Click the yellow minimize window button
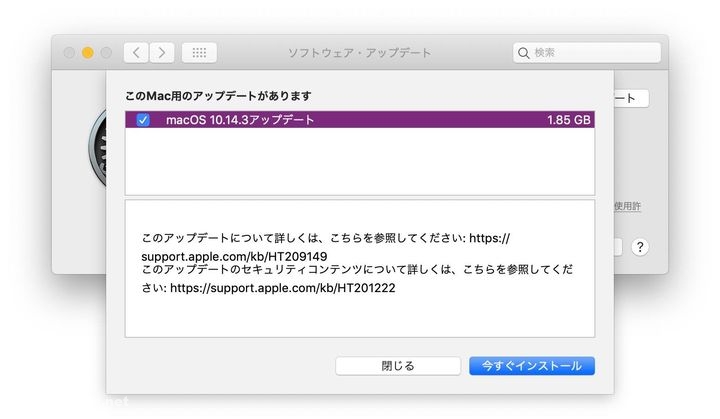Image resolution: width=720 pixels, height=419 pixels. 87,52
